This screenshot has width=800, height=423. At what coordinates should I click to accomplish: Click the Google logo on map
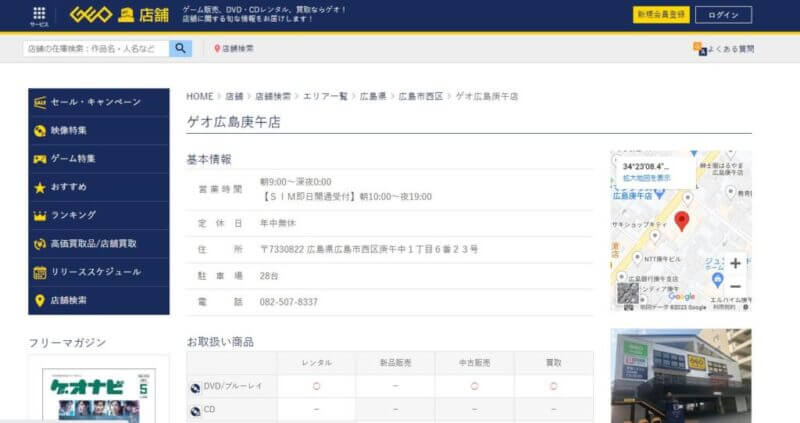[x=682, y=296]
